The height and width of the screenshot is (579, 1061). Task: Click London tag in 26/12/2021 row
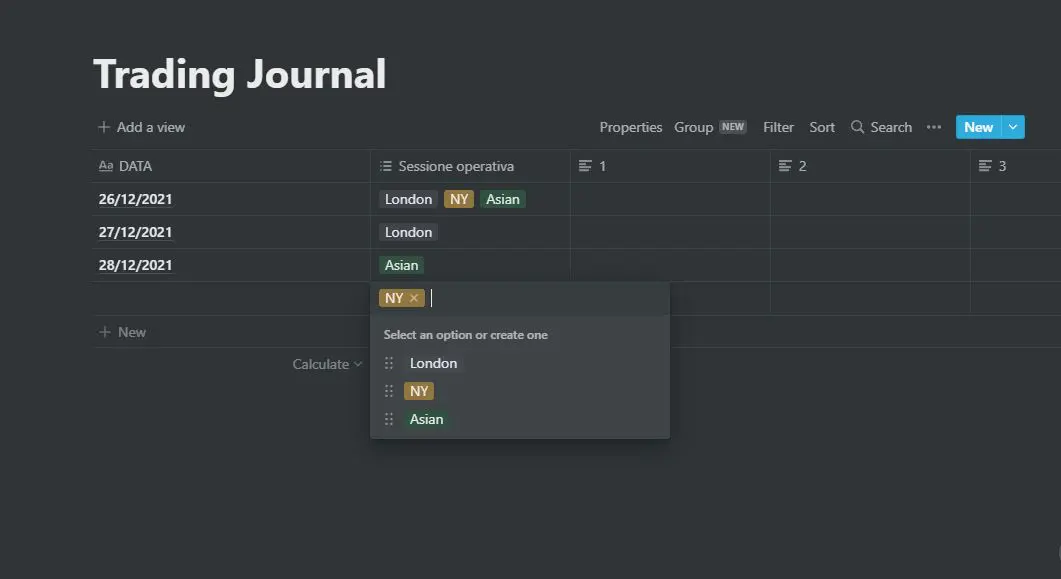[408, 199]
